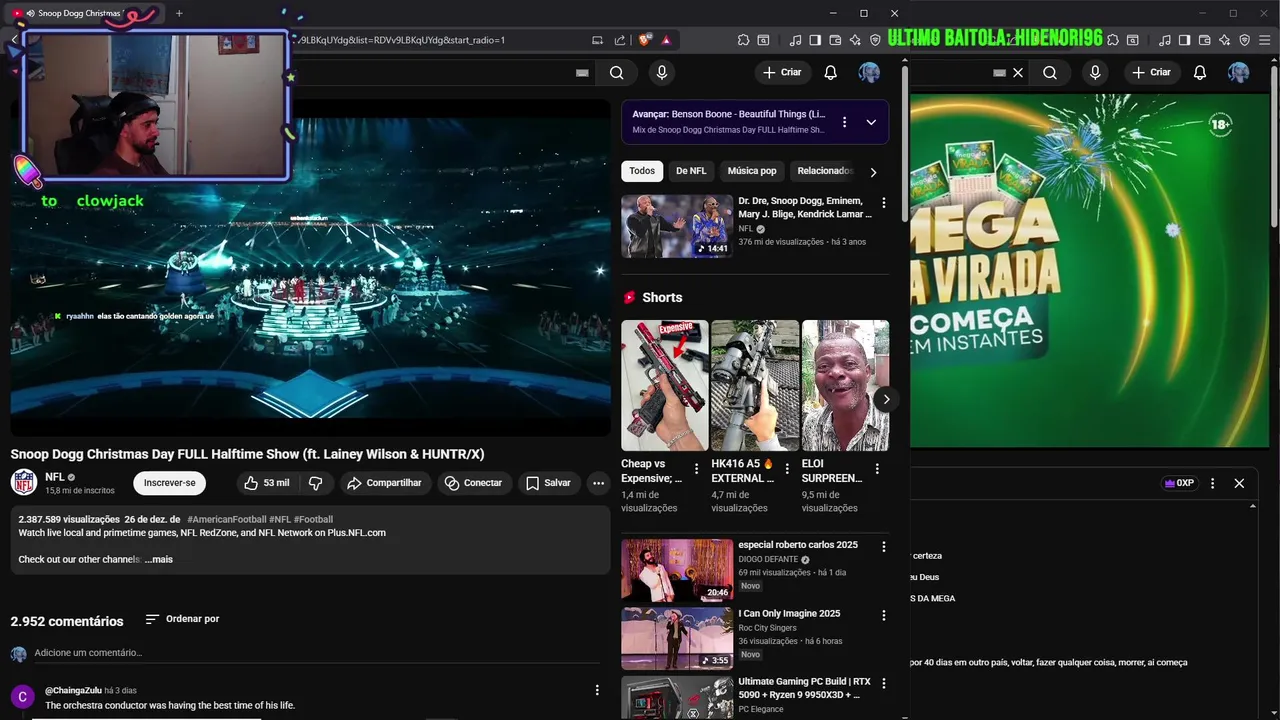Close the live chat panel with X
The height and width of the screenshot is (720, 1280).
click(1239, 483)
